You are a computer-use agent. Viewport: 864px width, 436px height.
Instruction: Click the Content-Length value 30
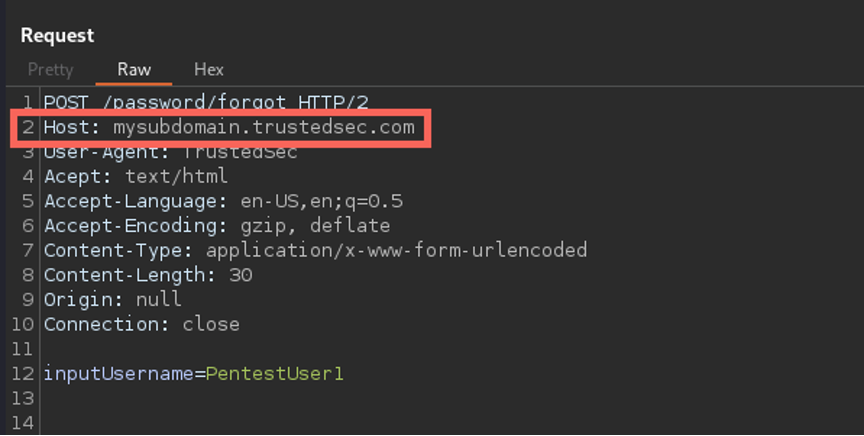coord(241,275)
